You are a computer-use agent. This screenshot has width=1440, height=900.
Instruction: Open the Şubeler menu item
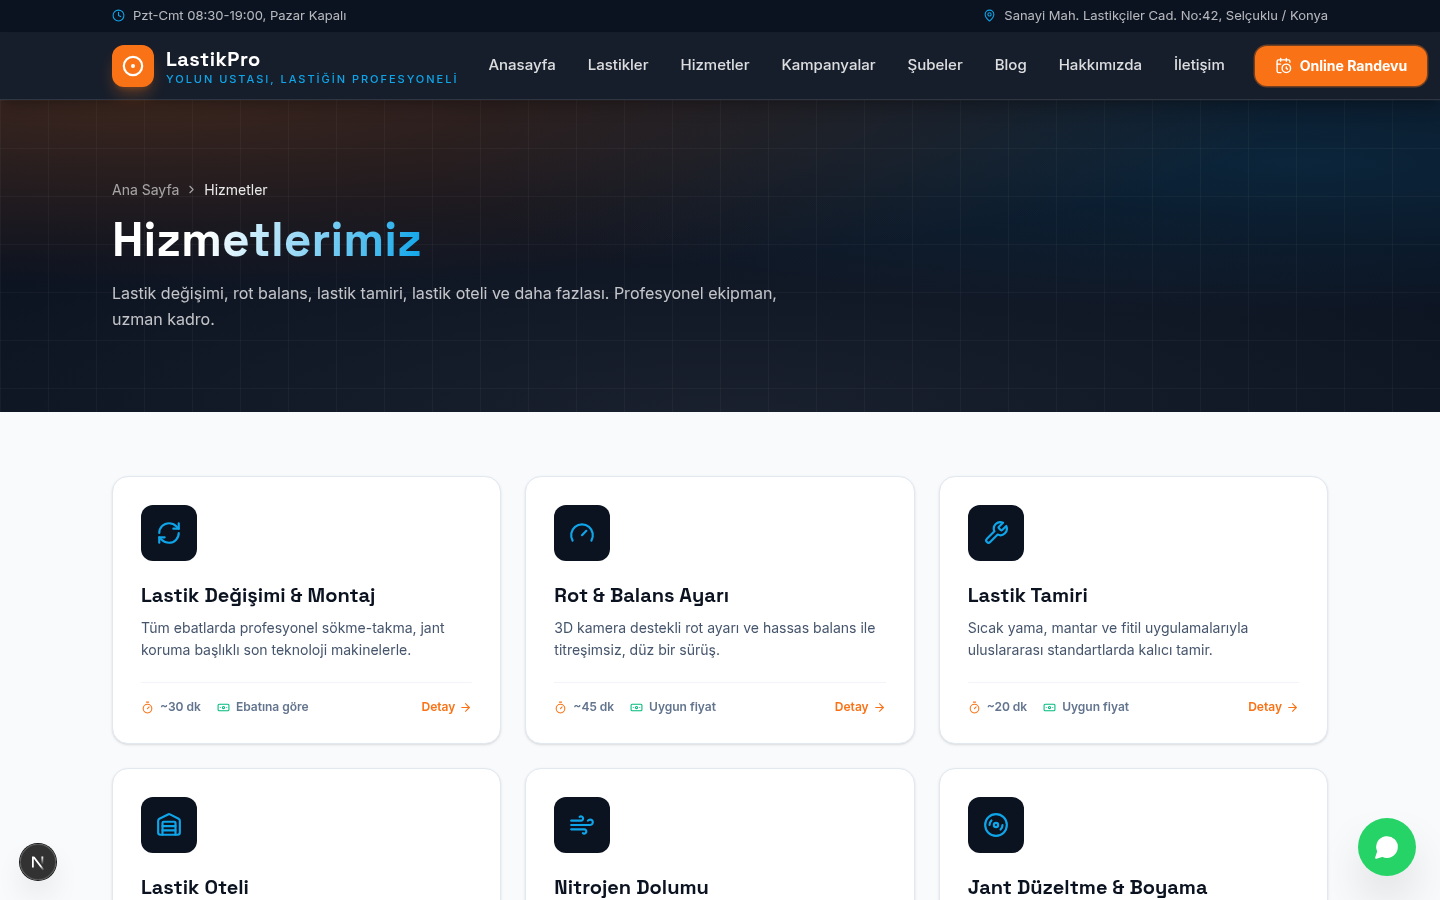[935, 65]
